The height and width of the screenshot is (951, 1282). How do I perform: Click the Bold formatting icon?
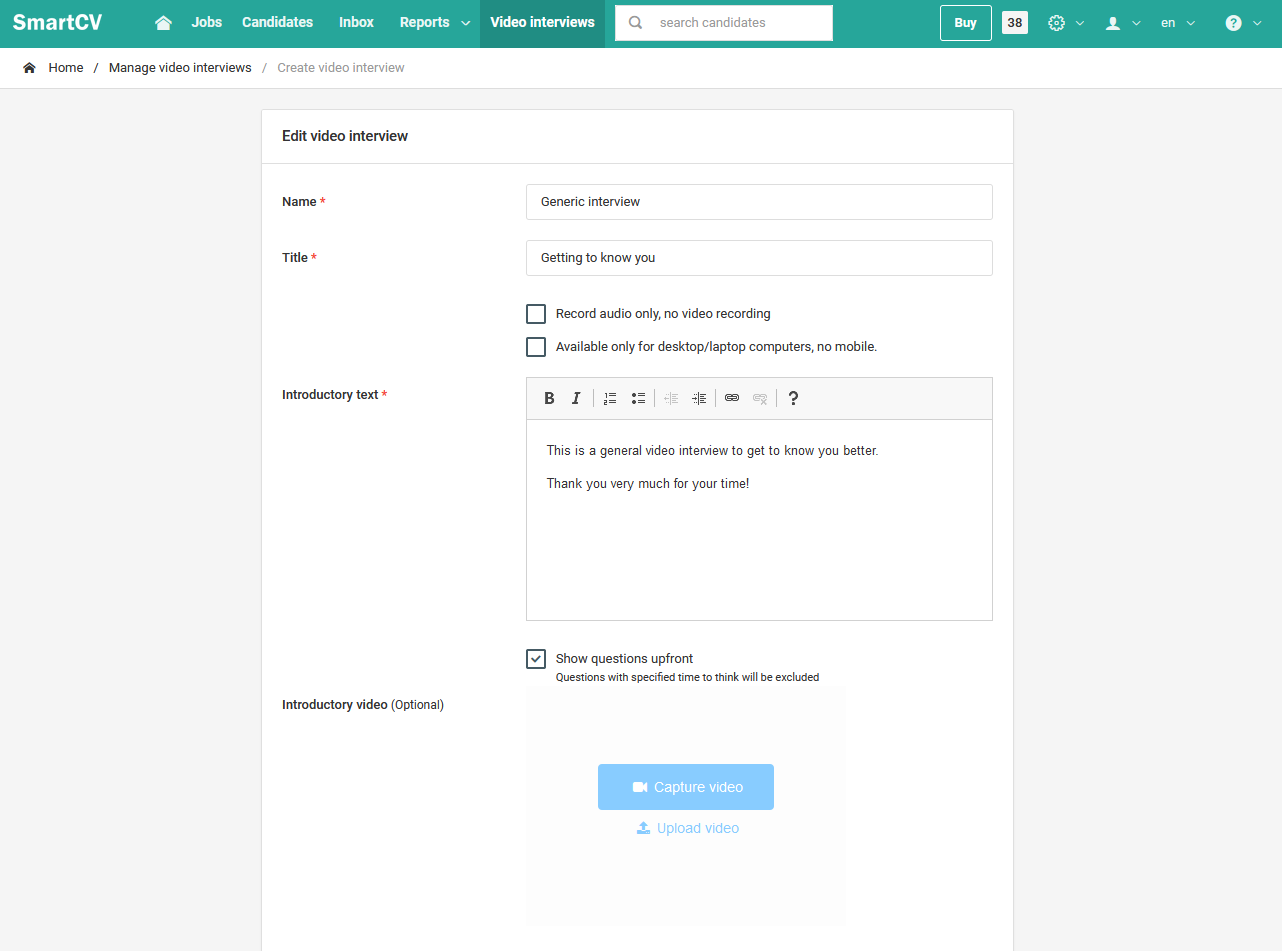(549, 398)
